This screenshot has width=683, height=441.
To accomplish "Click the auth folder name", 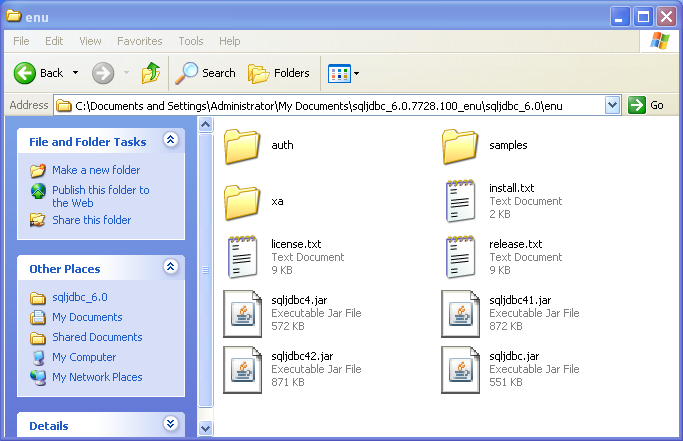I will coord(282,145).
